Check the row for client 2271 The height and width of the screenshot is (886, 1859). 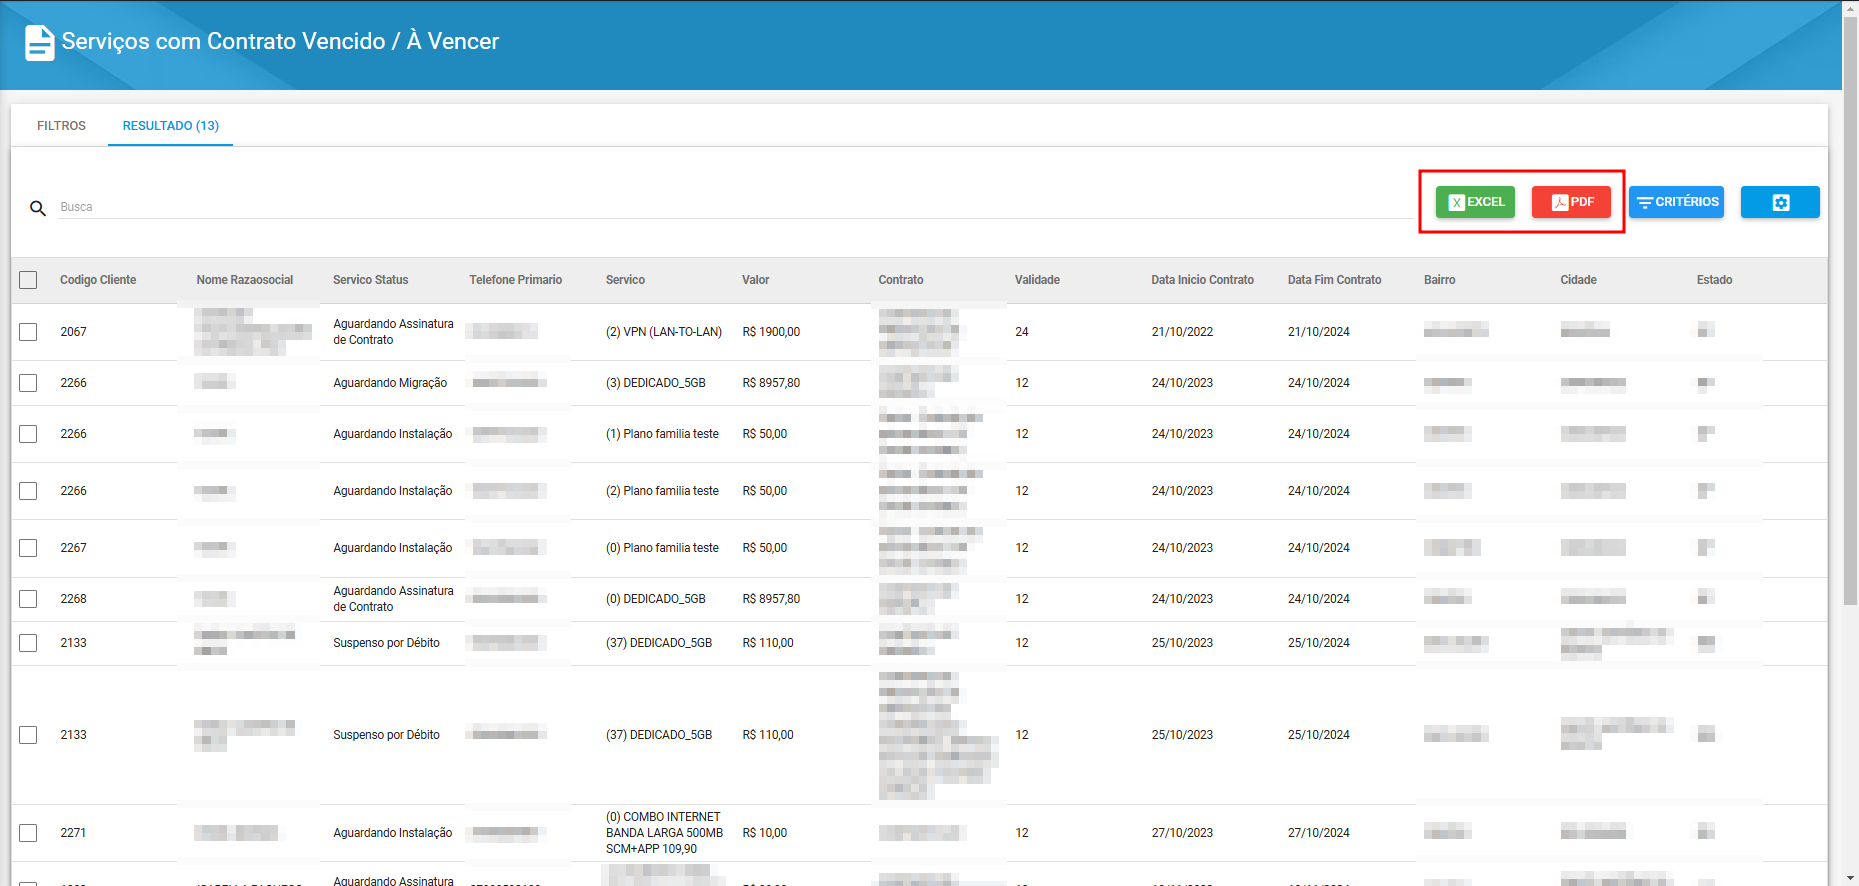pos(28,833)
